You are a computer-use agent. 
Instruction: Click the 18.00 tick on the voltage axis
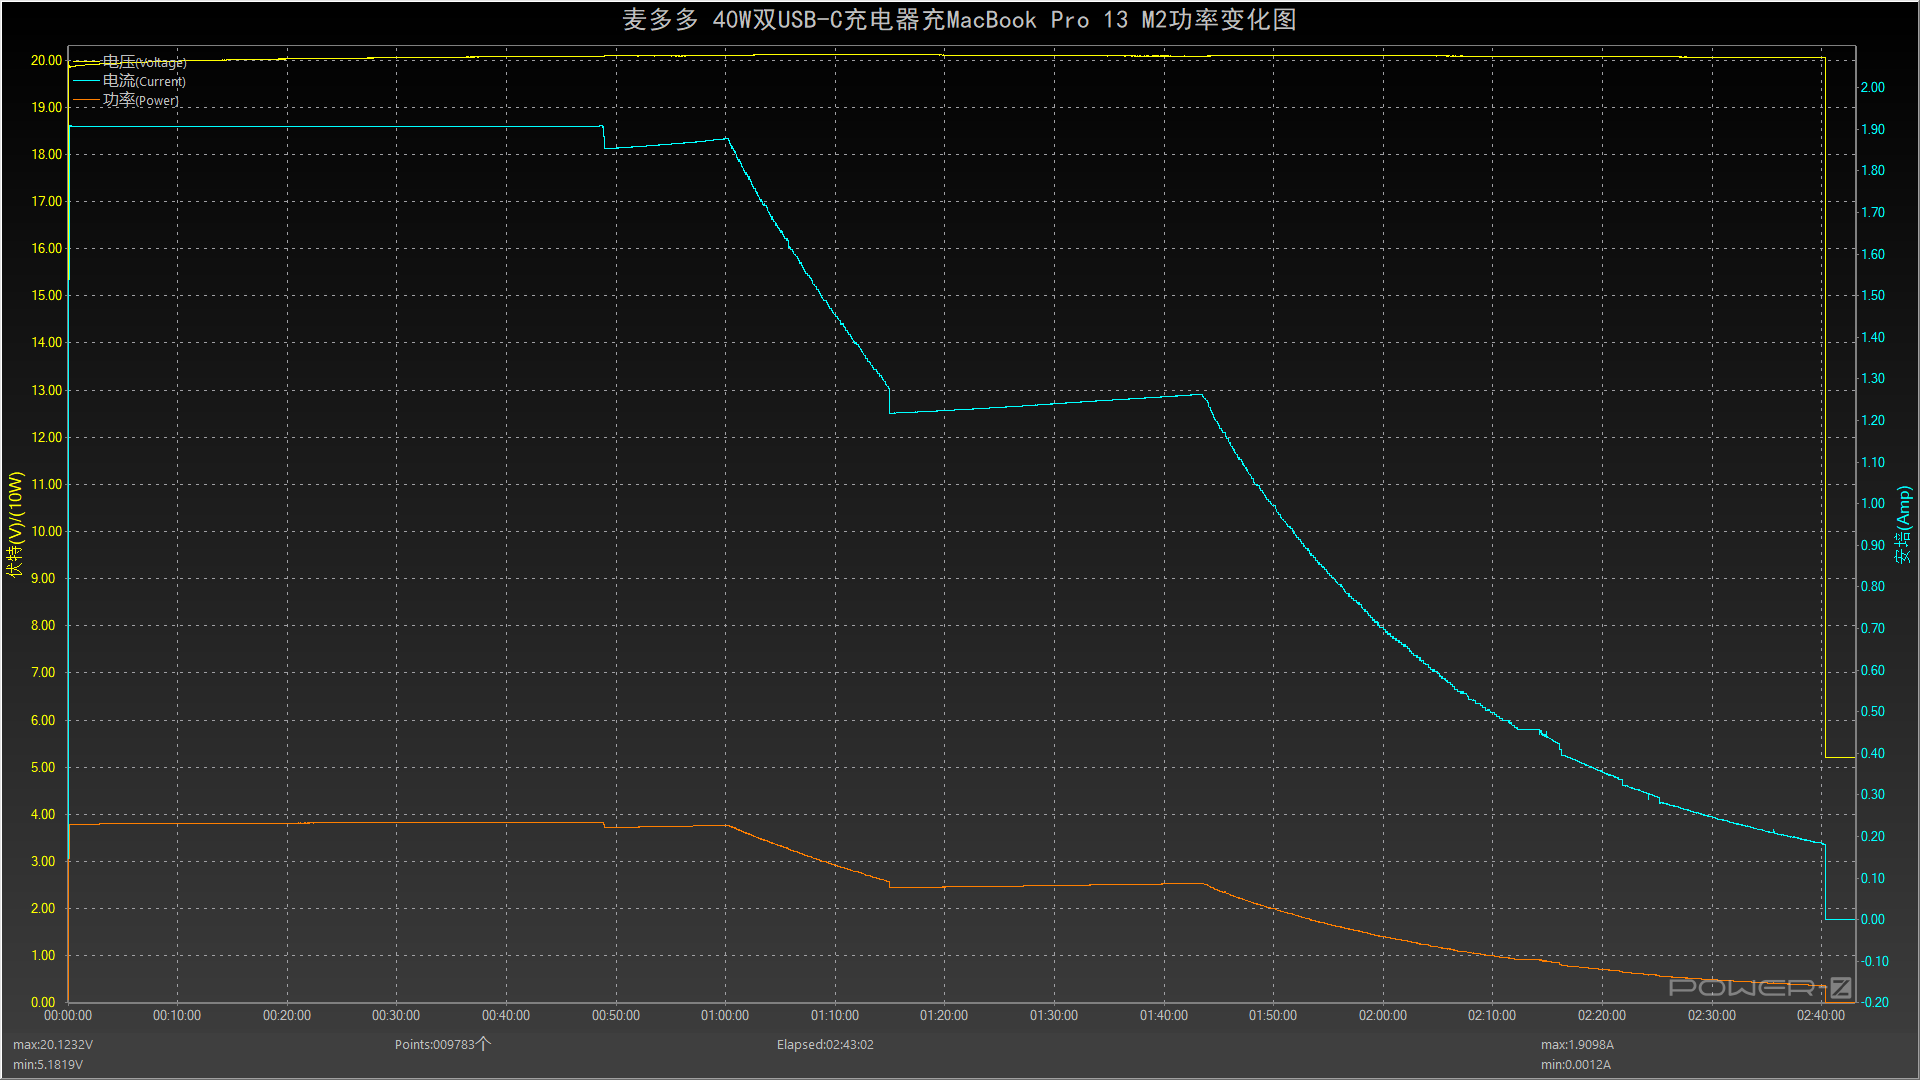click(46, 154)
